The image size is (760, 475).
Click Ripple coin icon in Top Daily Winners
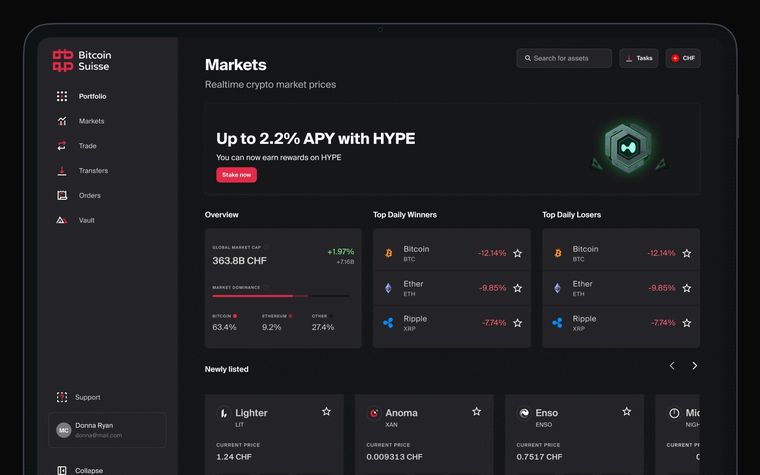click(388, 323)
